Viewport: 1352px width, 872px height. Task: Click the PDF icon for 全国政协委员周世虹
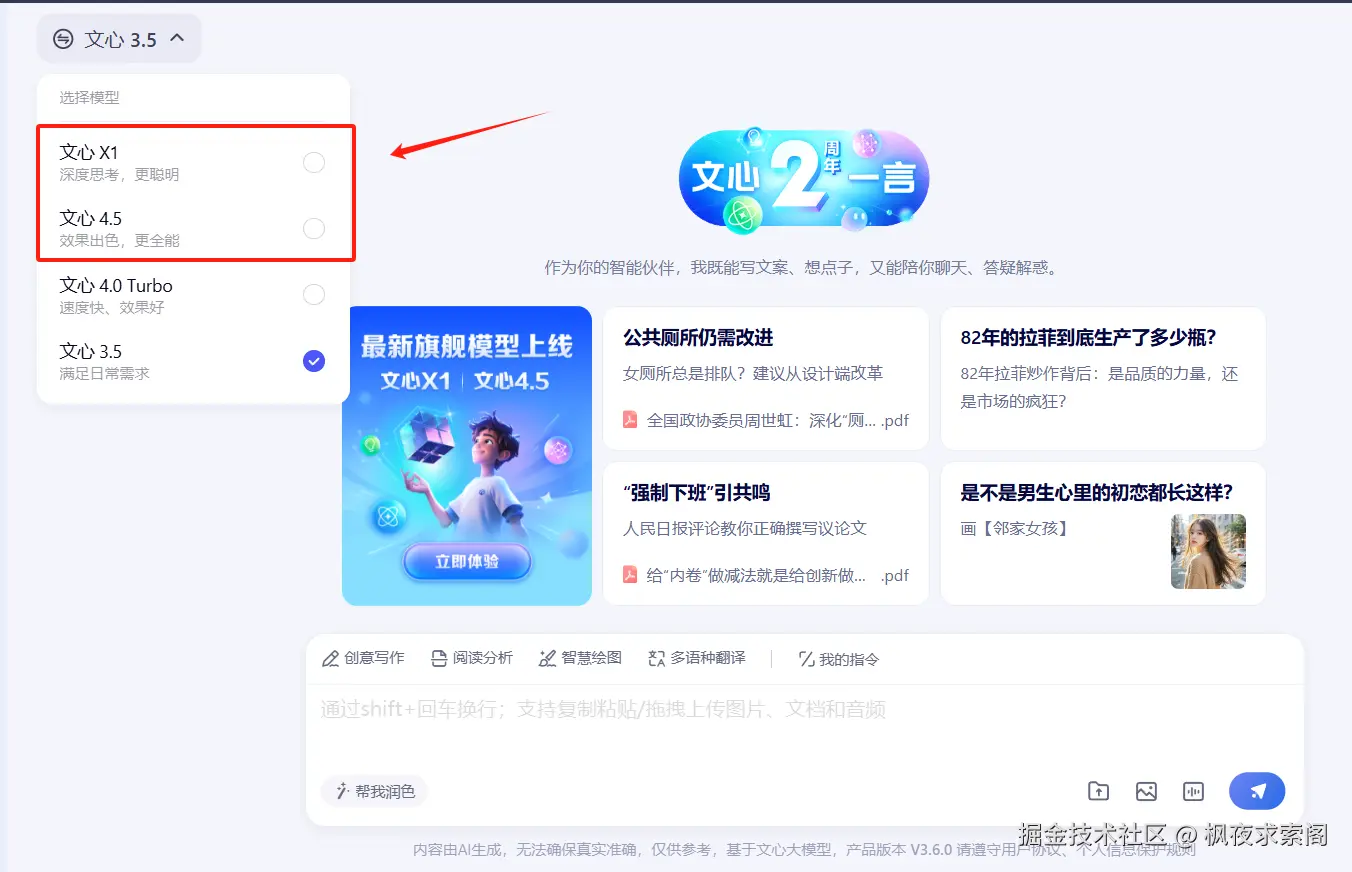(631, 420)
